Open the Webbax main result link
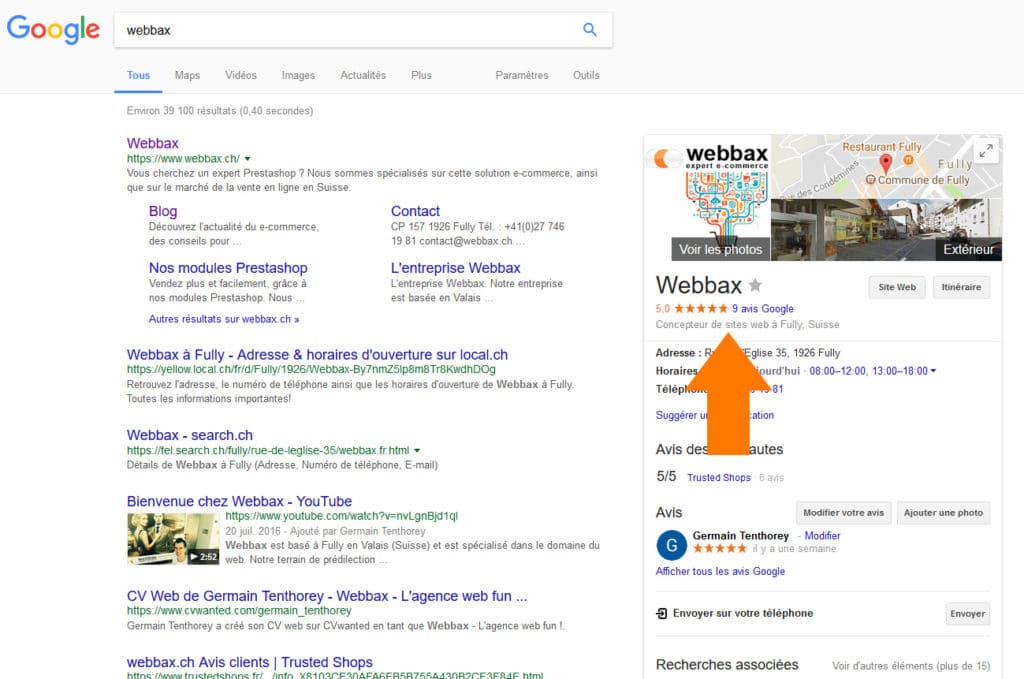This screenshot has height=679, width=1024. coord(152,143)
